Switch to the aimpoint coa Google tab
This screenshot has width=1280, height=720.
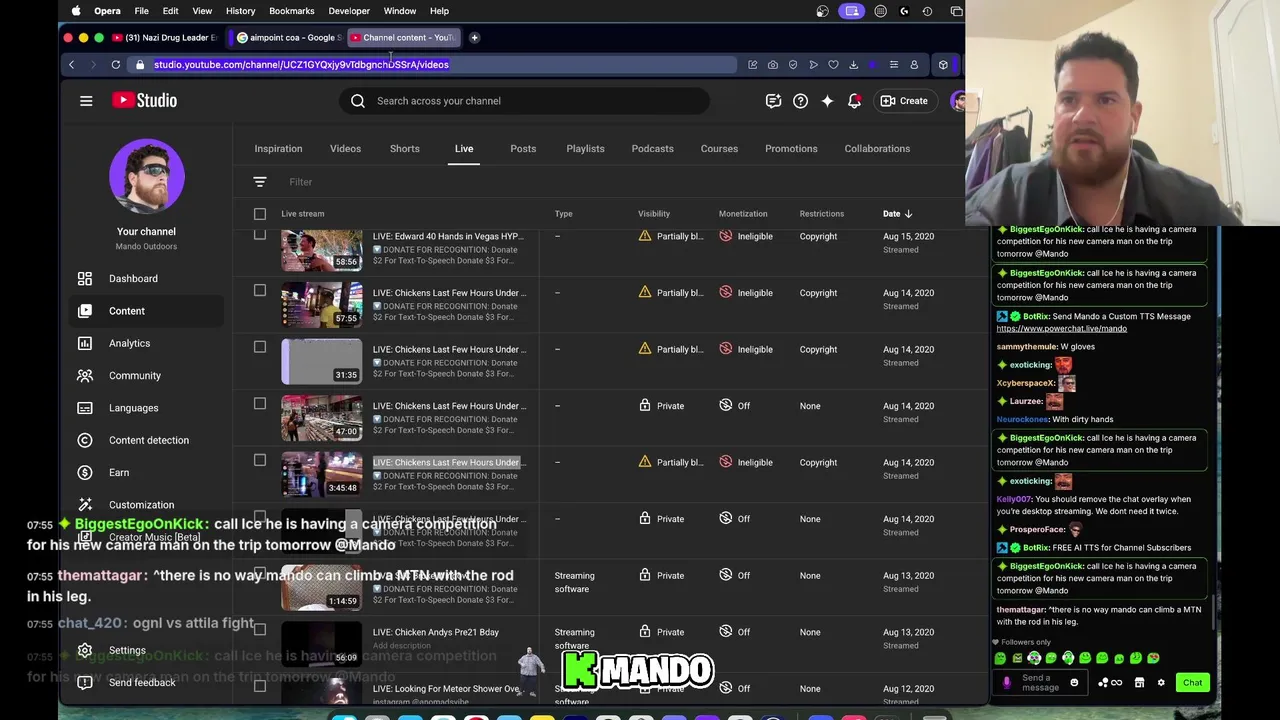[x=291, y=38]
